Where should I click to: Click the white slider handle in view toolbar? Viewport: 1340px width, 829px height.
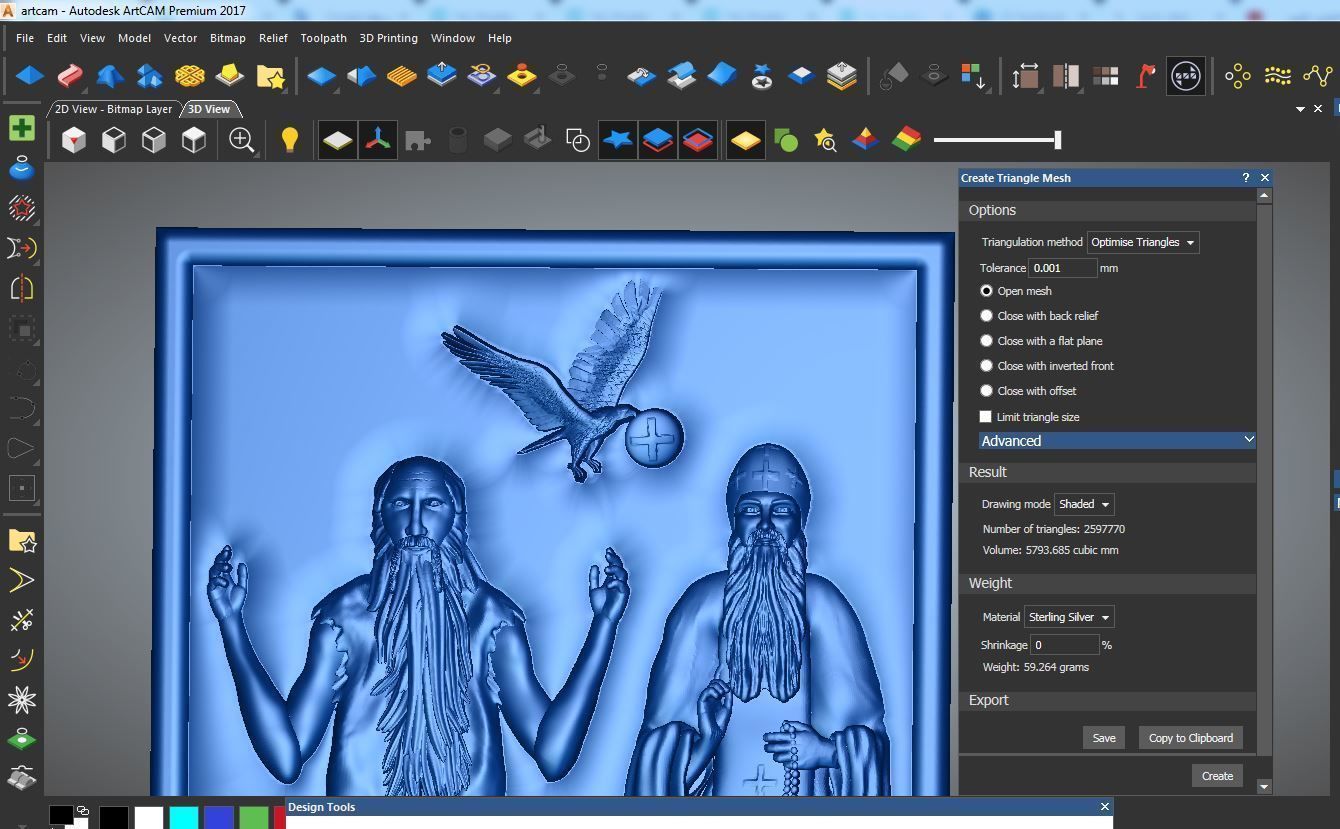tap(1057, 140)
